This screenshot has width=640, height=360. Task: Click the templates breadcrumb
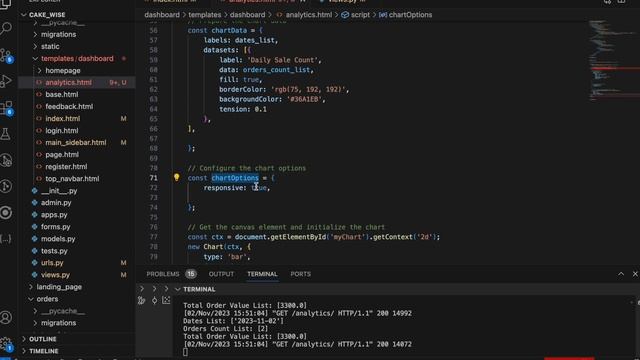click(204, 15)
